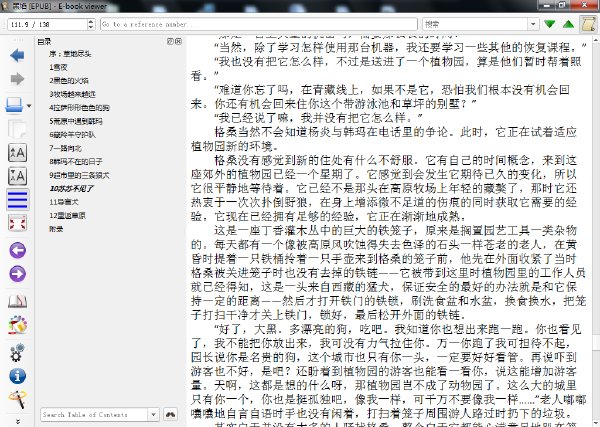Click the book paragraph starting 格桑当然不会知道

(384, 139)
